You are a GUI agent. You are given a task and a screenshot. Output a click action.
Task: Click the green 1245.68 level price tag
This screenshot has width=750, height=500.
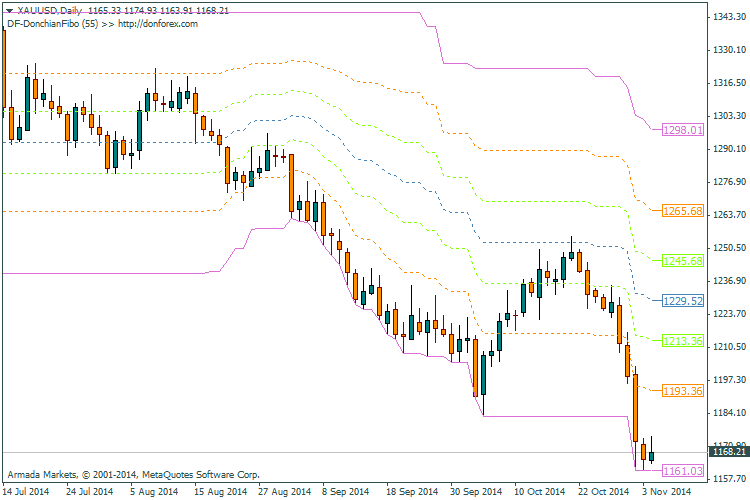[684, 260]
